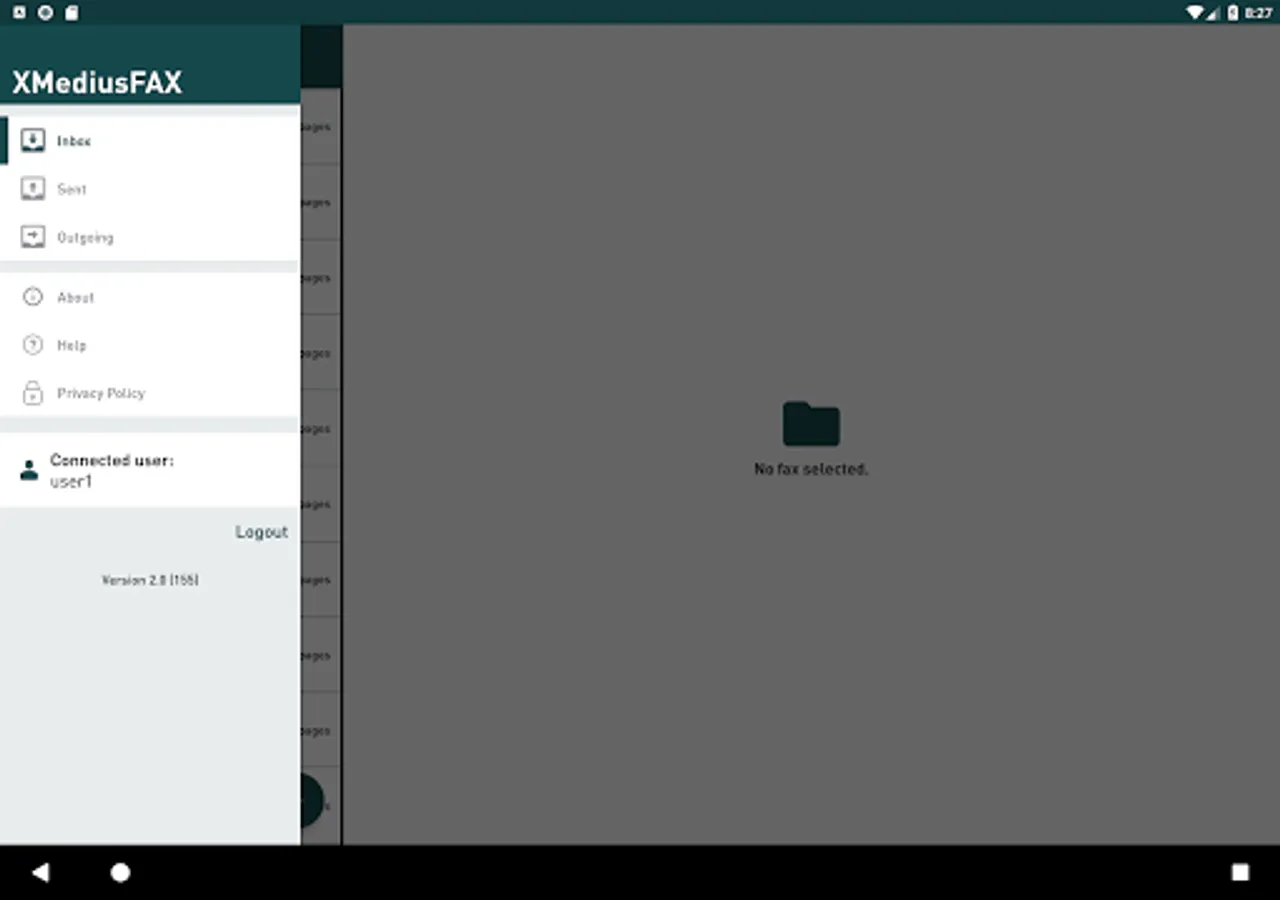Tap the Android home button

[120, 872]
